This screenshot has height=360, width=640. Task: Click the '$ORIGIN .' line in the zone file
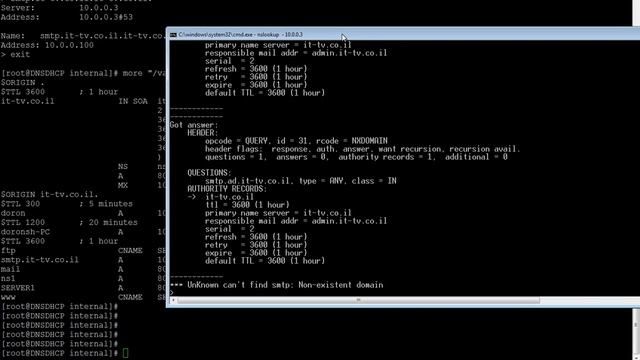tap(22, 83)
